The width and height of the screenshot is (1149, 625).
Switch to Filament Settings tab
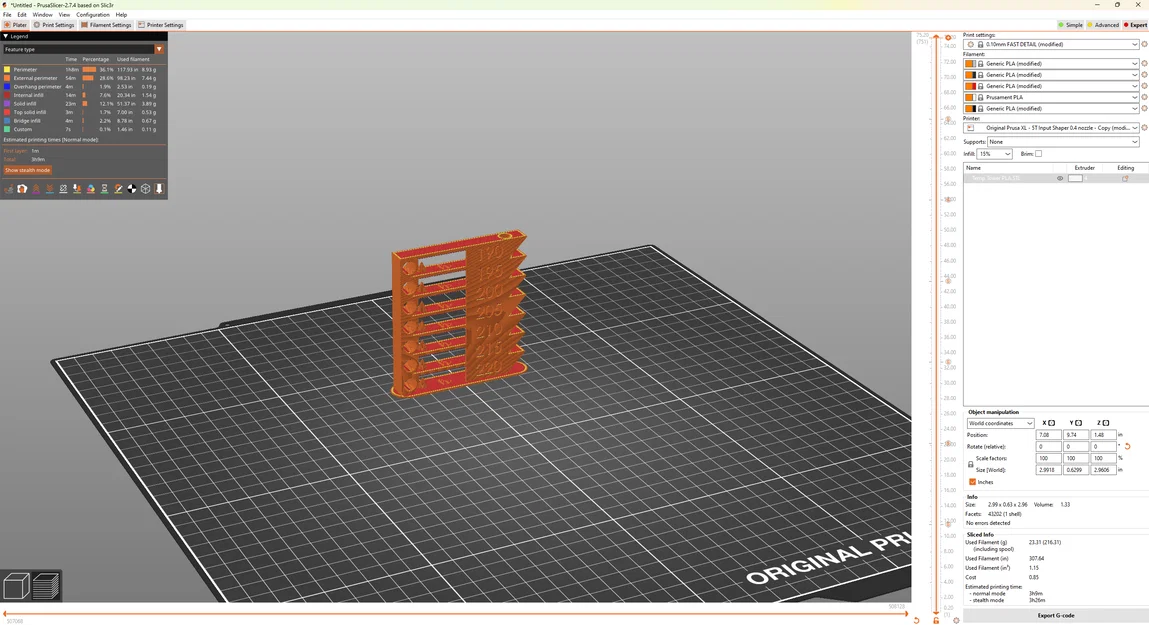(106, 25)
